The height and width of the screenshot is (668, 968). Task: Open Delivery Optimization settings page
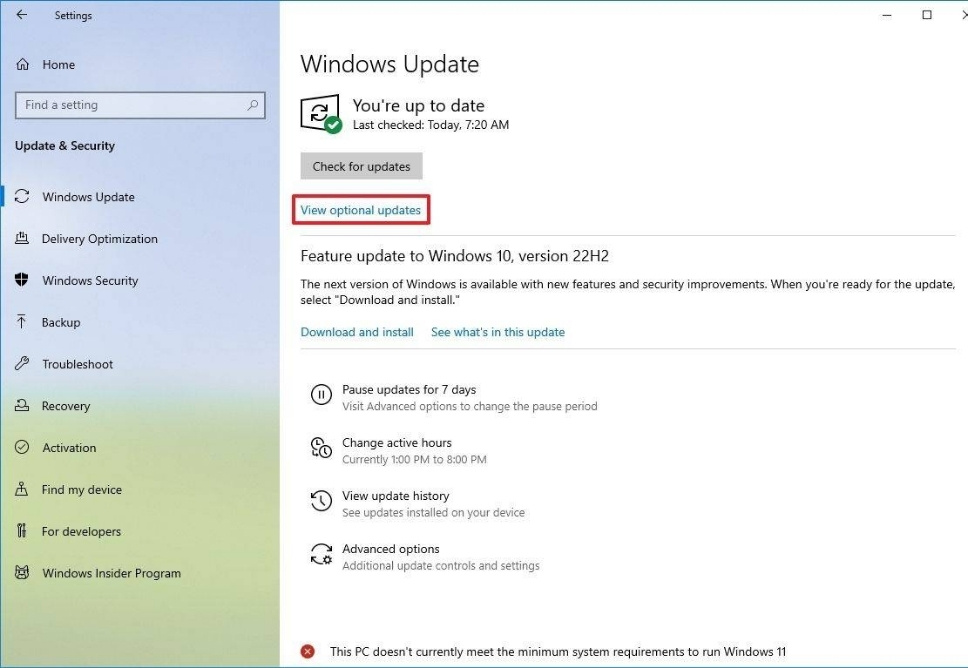click(99, 239)
